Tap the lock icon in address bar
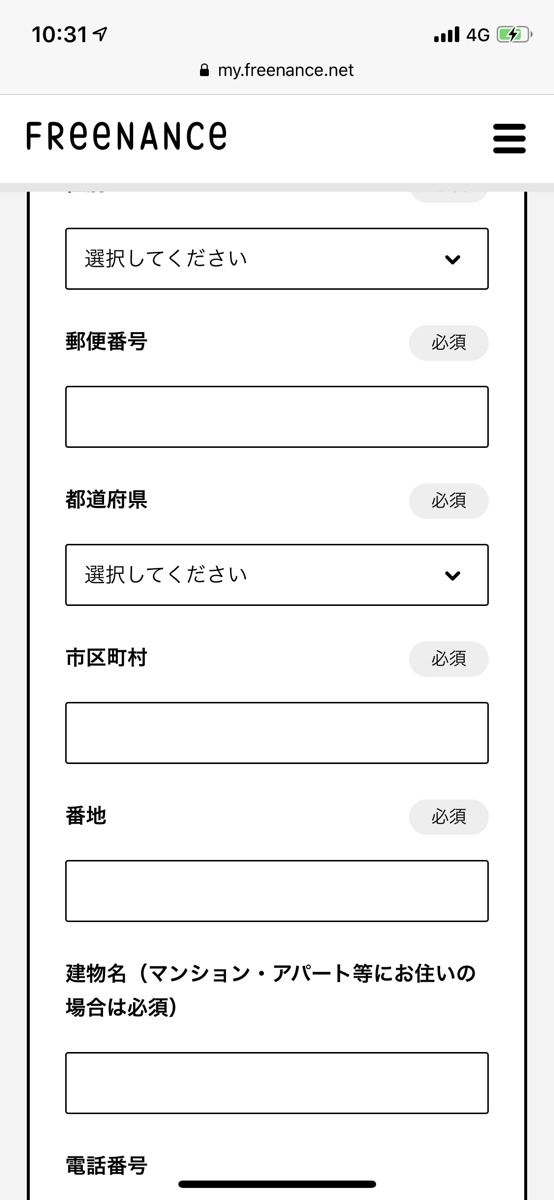This screenshot has width=554, height=1200. coord(205,71)
